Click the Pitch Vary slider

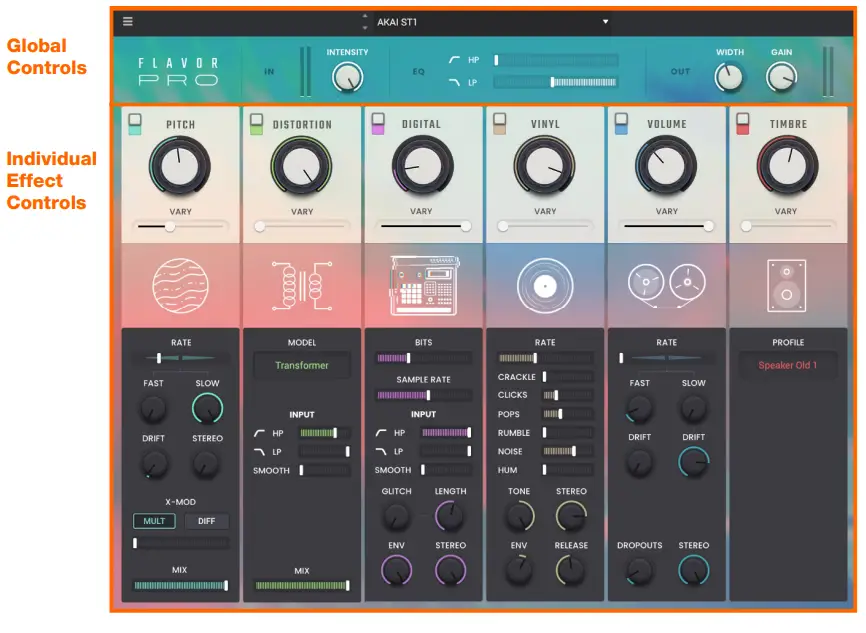[x=180, y=226]
